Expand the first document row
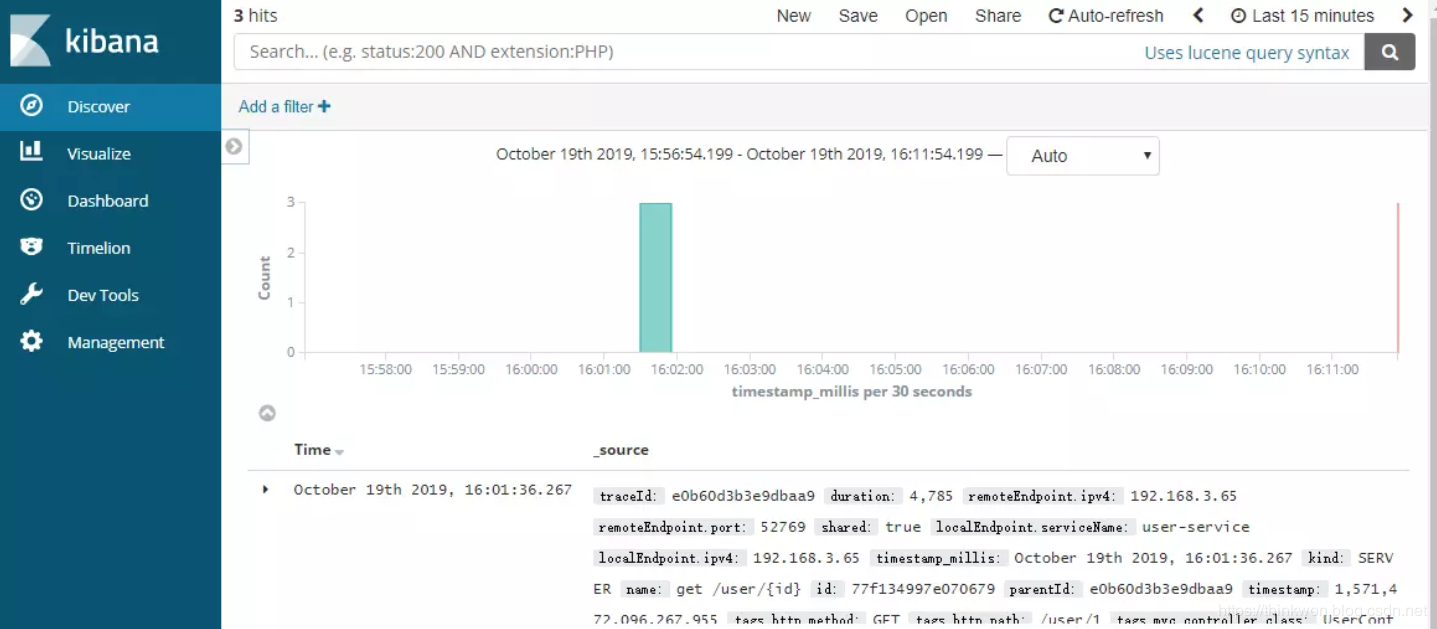Screen dimensions: 1437x629 [x=265, y=490]
